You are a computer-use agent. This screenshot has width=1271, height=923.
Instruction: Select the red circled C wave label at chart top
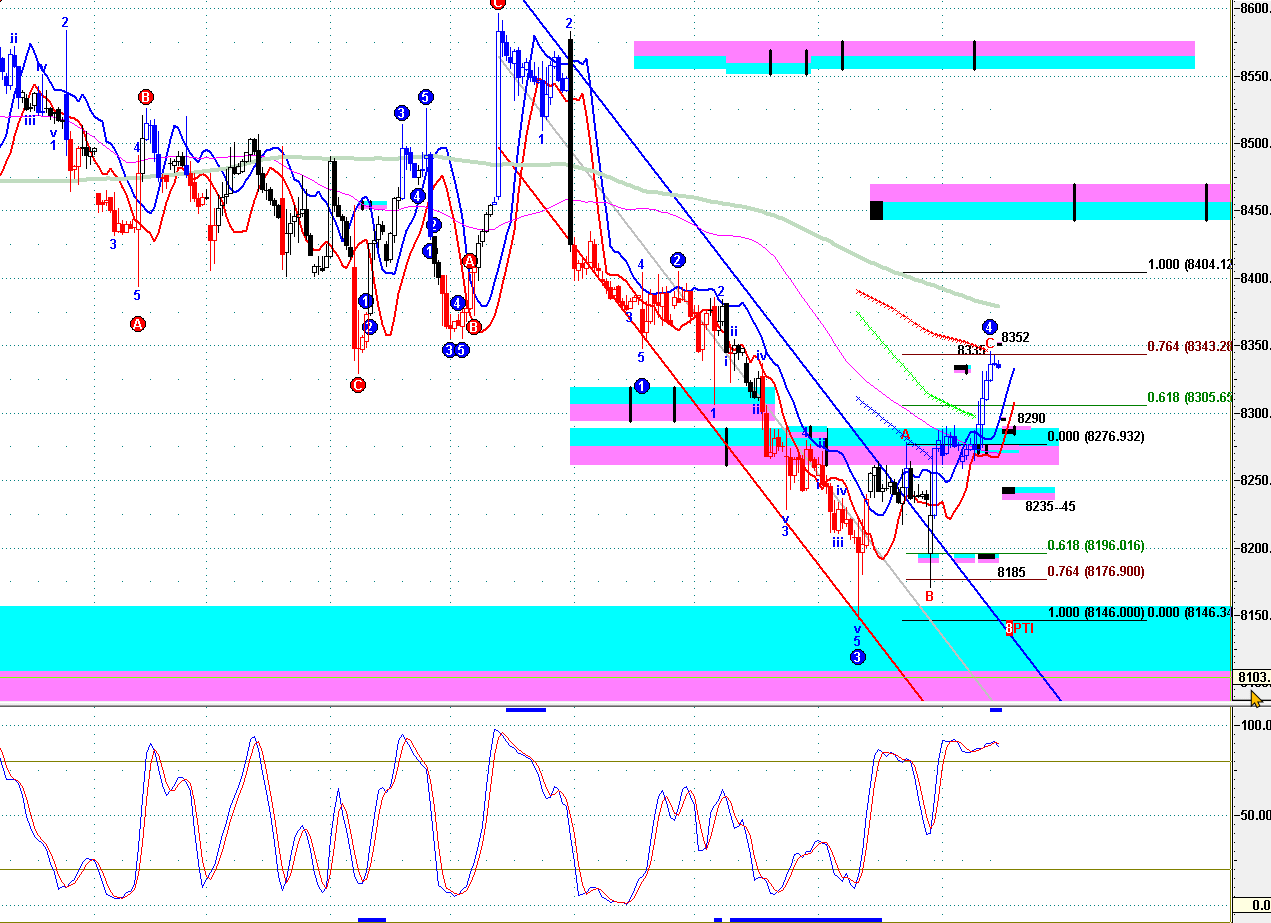pos(498,3)
